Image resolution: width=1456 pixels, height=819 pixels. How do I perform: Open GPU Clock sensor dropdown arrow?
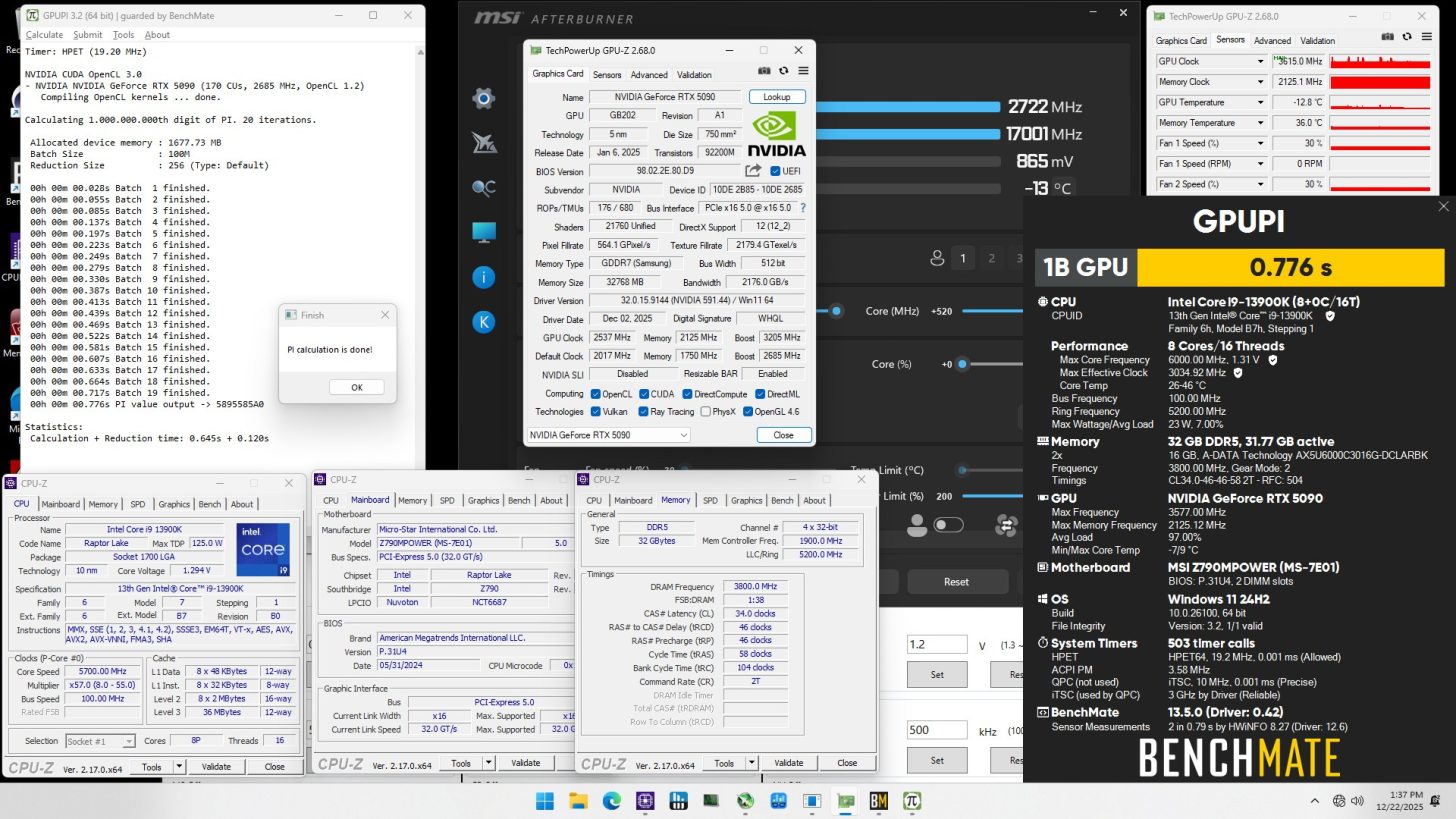point(1260,61)
